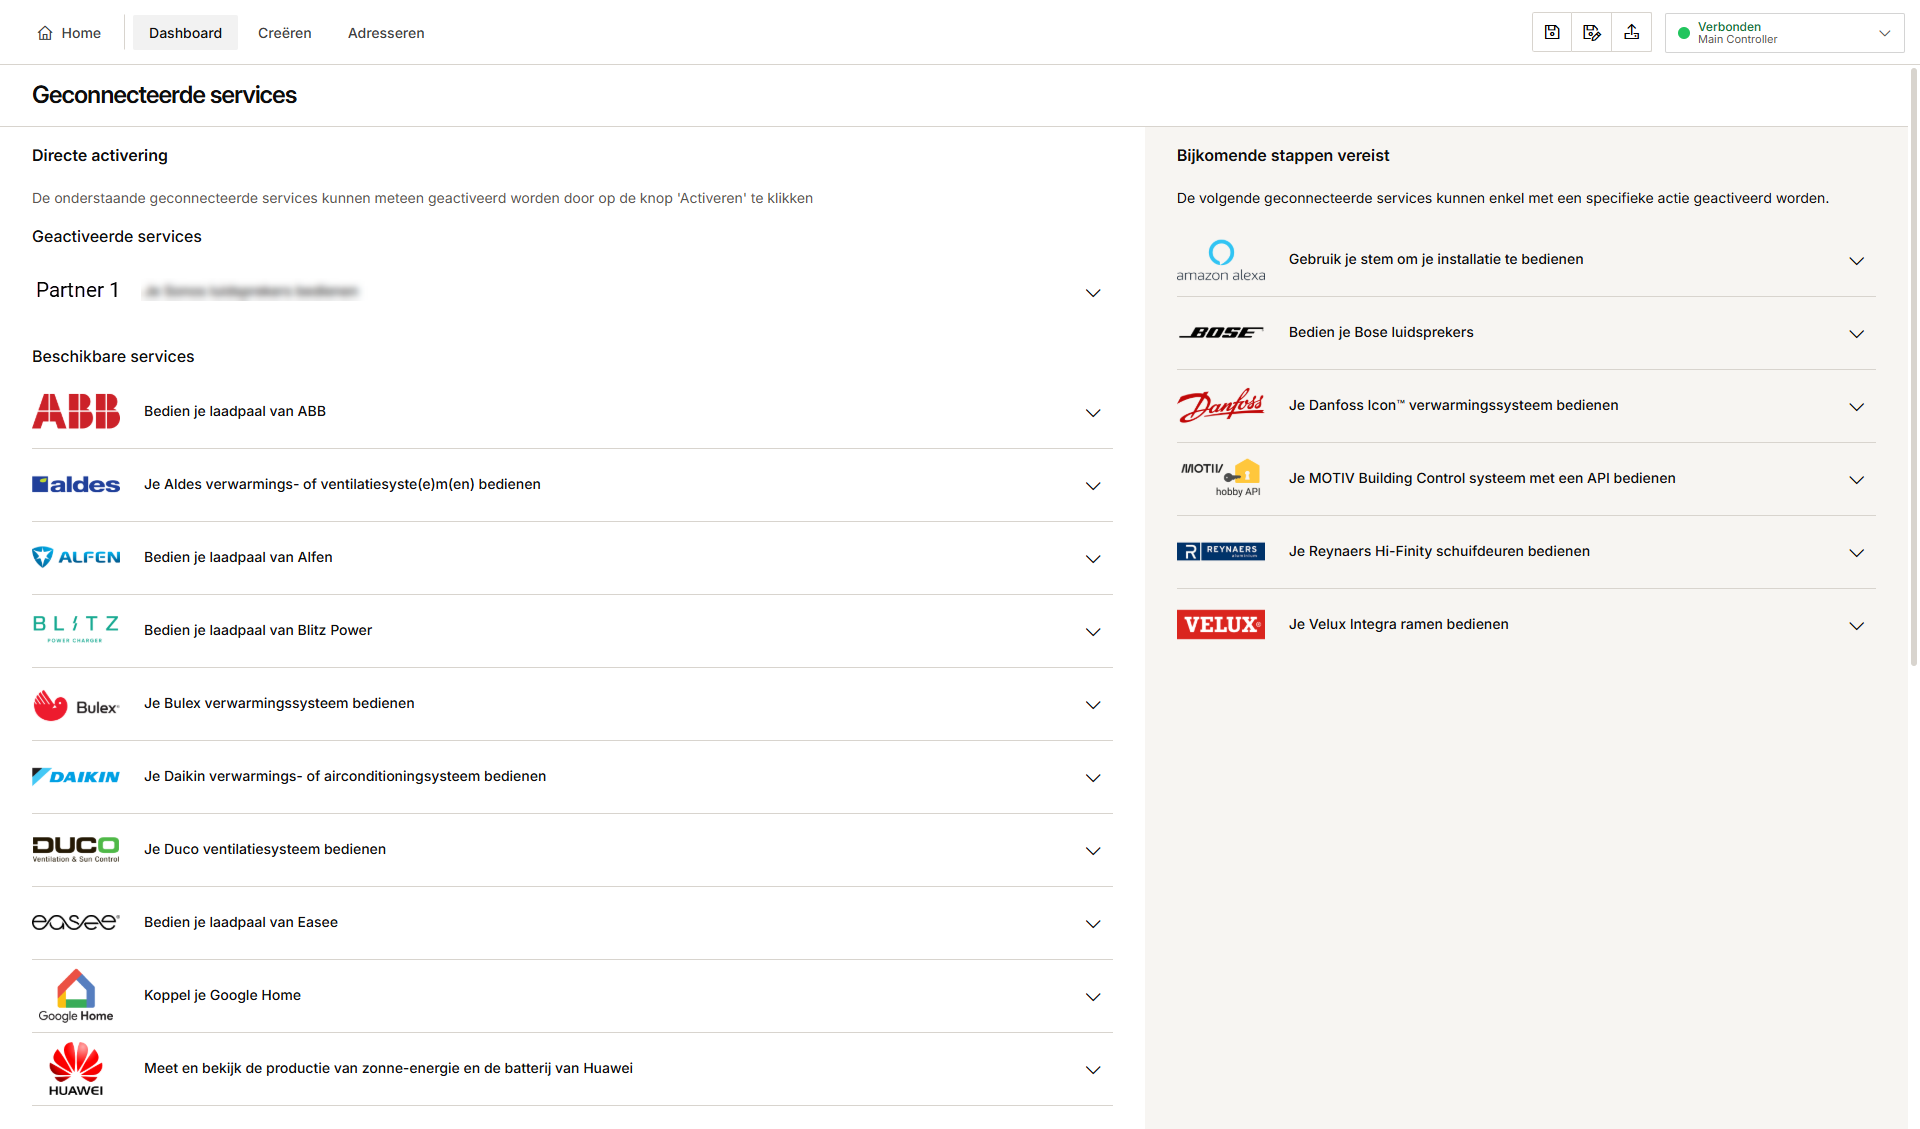Expand the Koppel je Google Home chevron
This screenshot has width=1920, height=1129.
(1093, 997)
